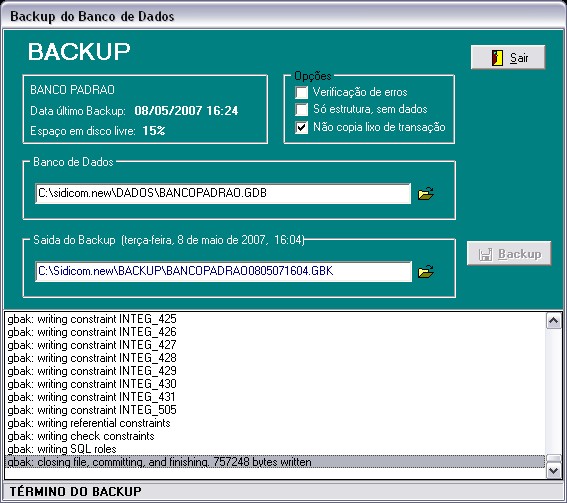Image resolution: width=567 pixels, height=503 pixels.
Task: Select log line writing constraint INTEG_425
Action: [x=275, y=319]
